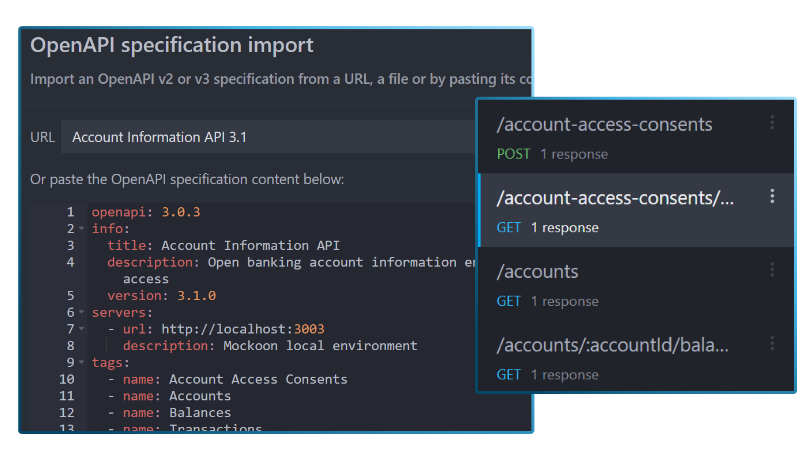The image size is (800, 454).
Task: Select the /account-access-consents/... GET route
Action: click(x=636, y=210)
